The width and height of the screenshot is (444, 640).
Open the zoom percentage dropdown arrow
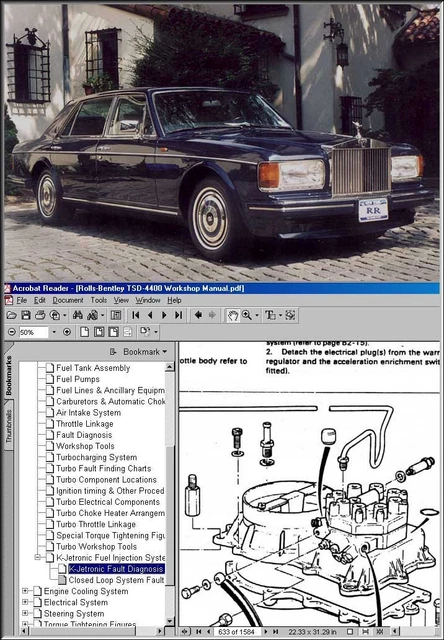tap(54, 332)
